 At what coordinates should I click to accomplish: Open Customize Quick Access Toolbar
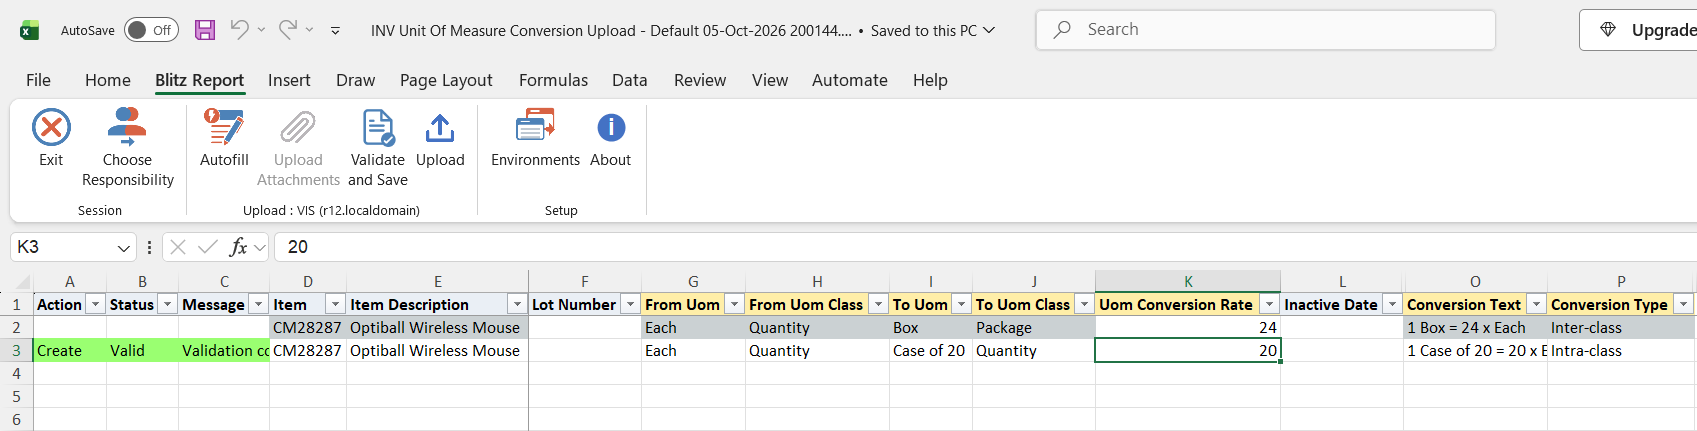(335, 31)
